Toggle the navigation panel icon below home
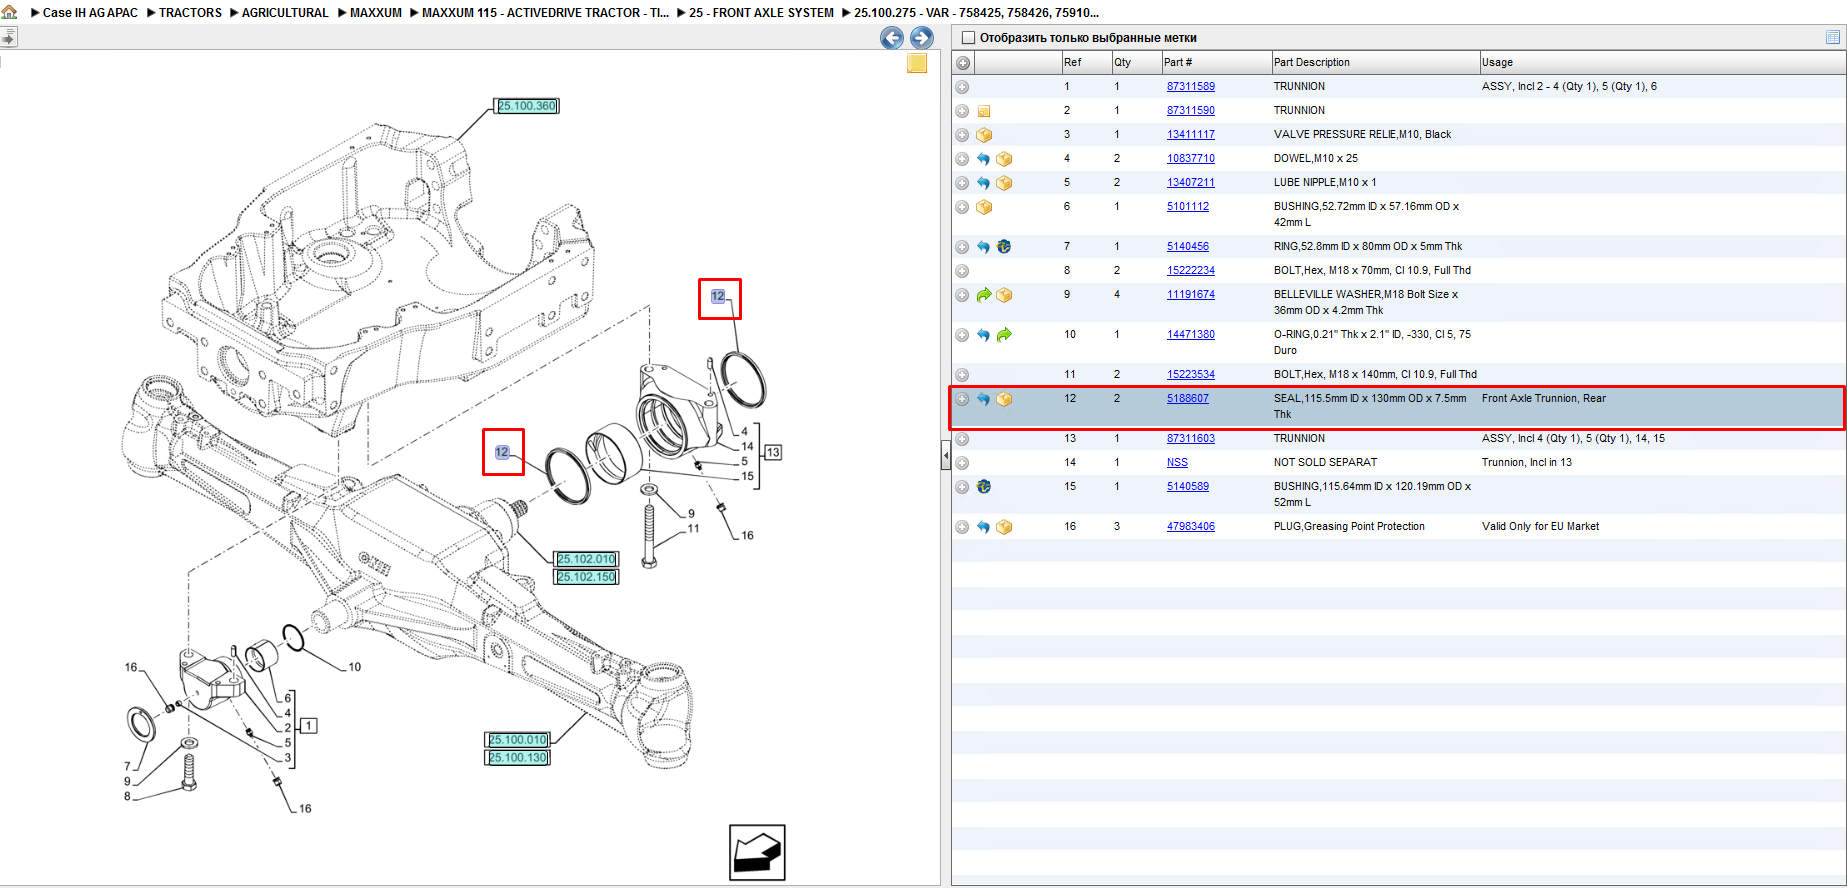Image resolution: width=1847 pixels, height=888 pixels. tap(9, 37)
